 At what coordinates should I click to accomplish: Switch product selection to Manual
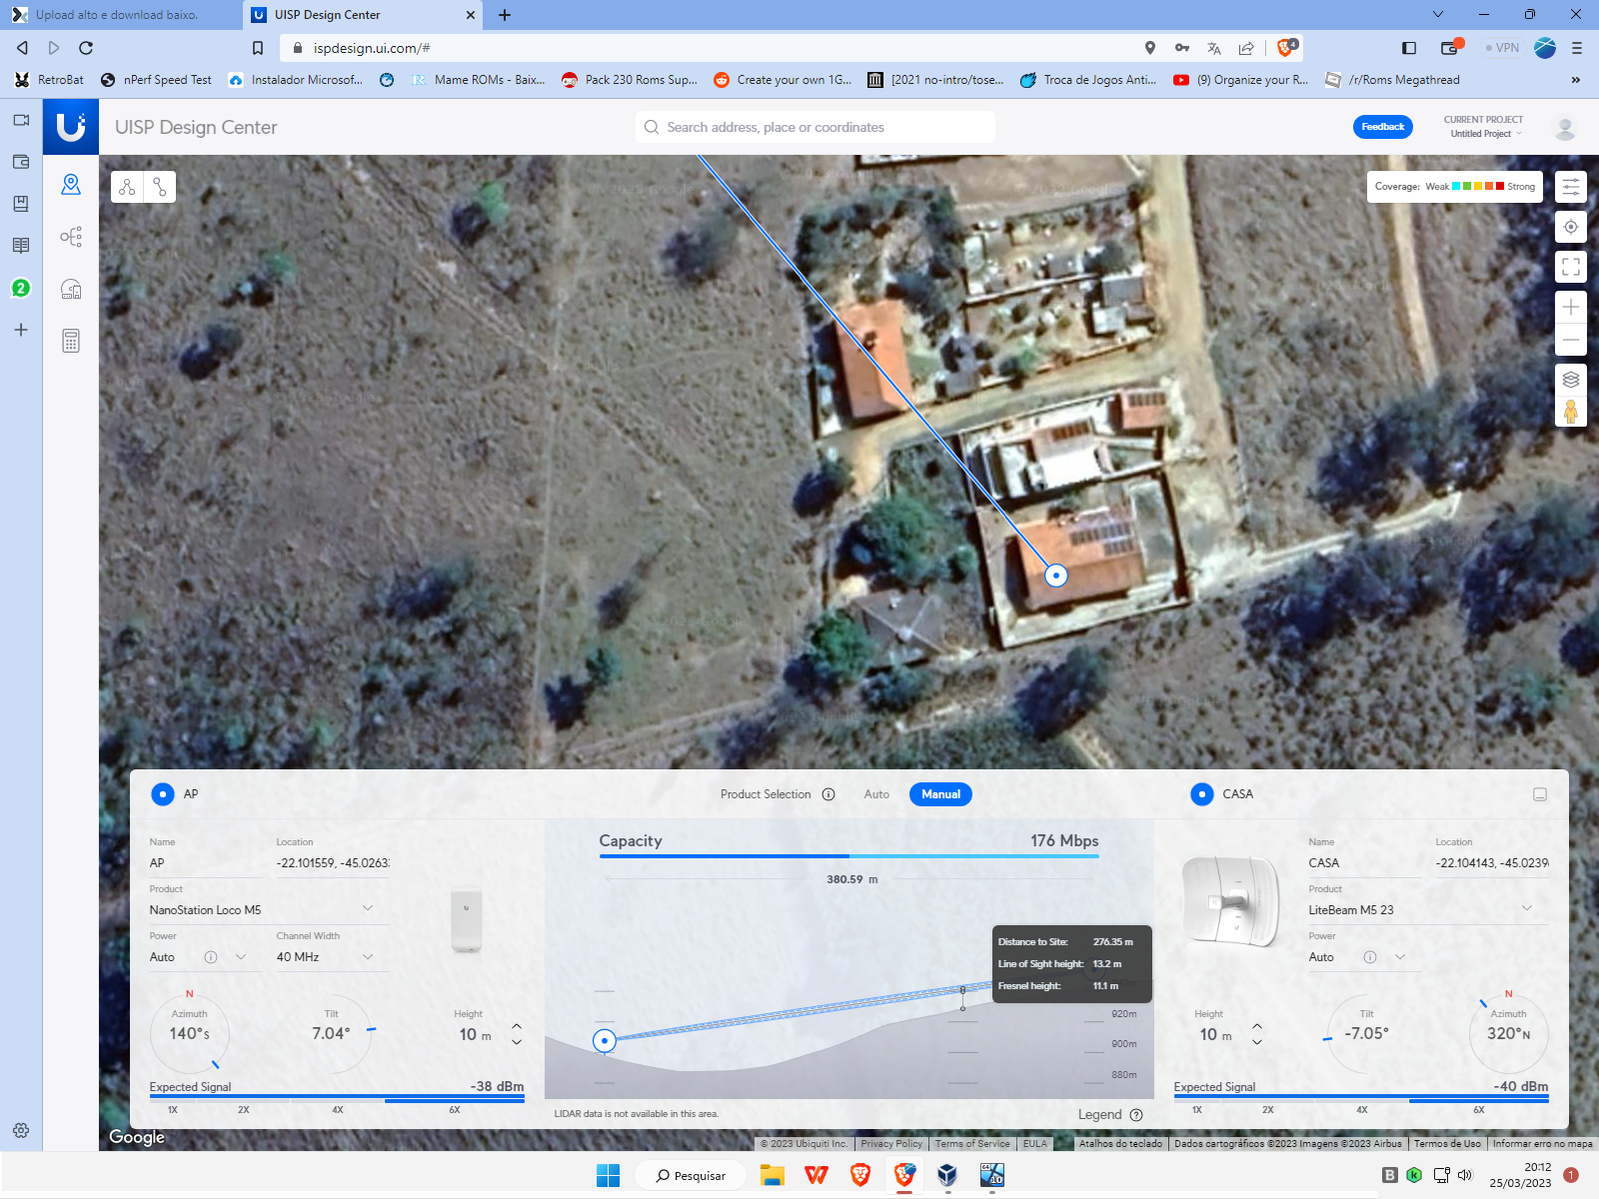940,794
